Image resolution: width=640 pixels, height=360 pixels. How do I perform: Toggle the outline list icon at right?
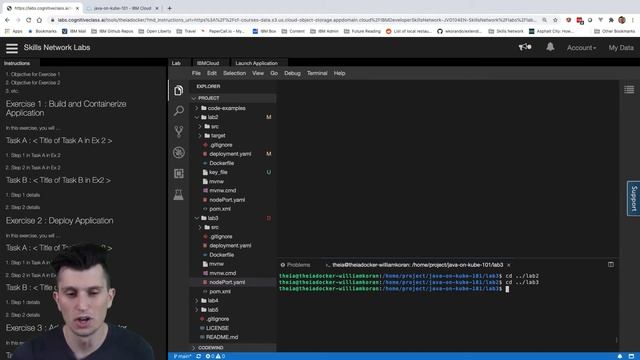(x=629, y=89)
